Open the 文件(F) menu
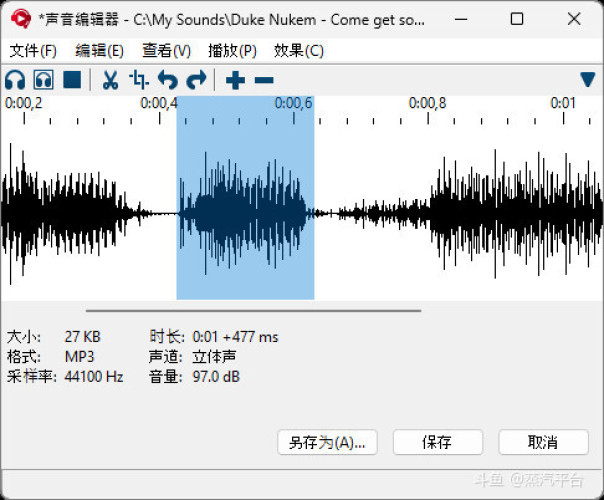Image resolution: width=604 pixels, height=500 pixels. (x=33, y=51)
